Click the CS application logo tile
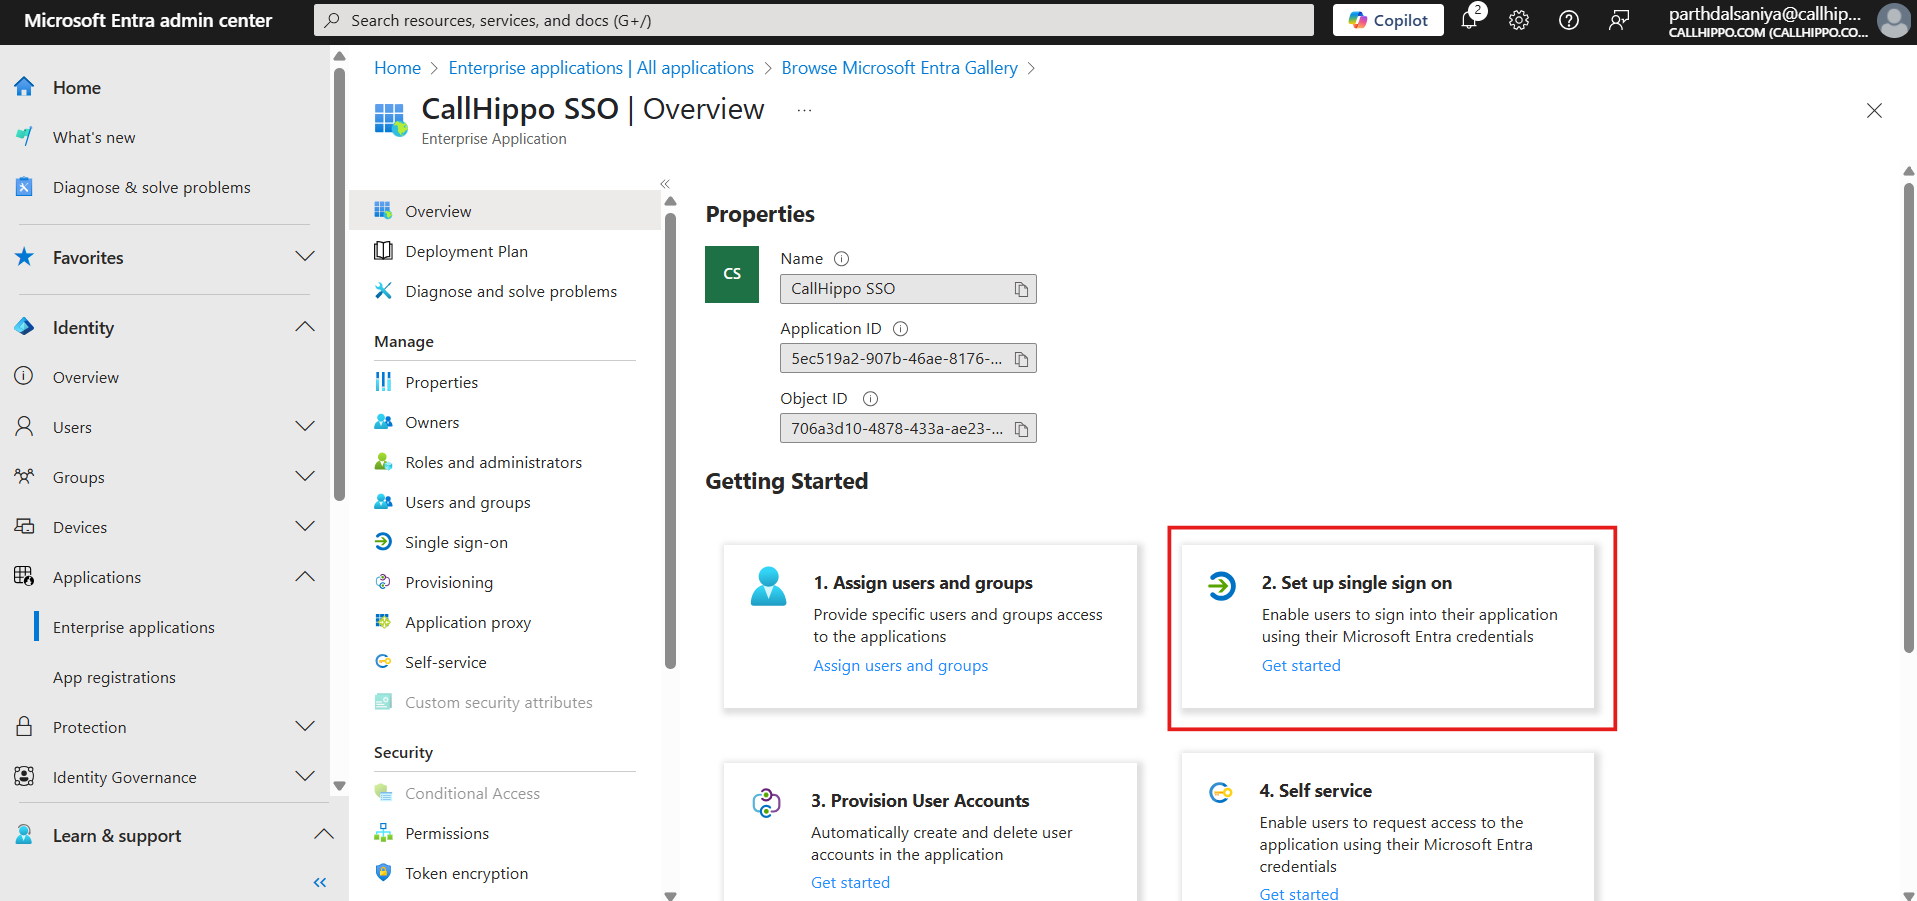The width and height of the screenshot is (1917, 901). click(732, 274)
